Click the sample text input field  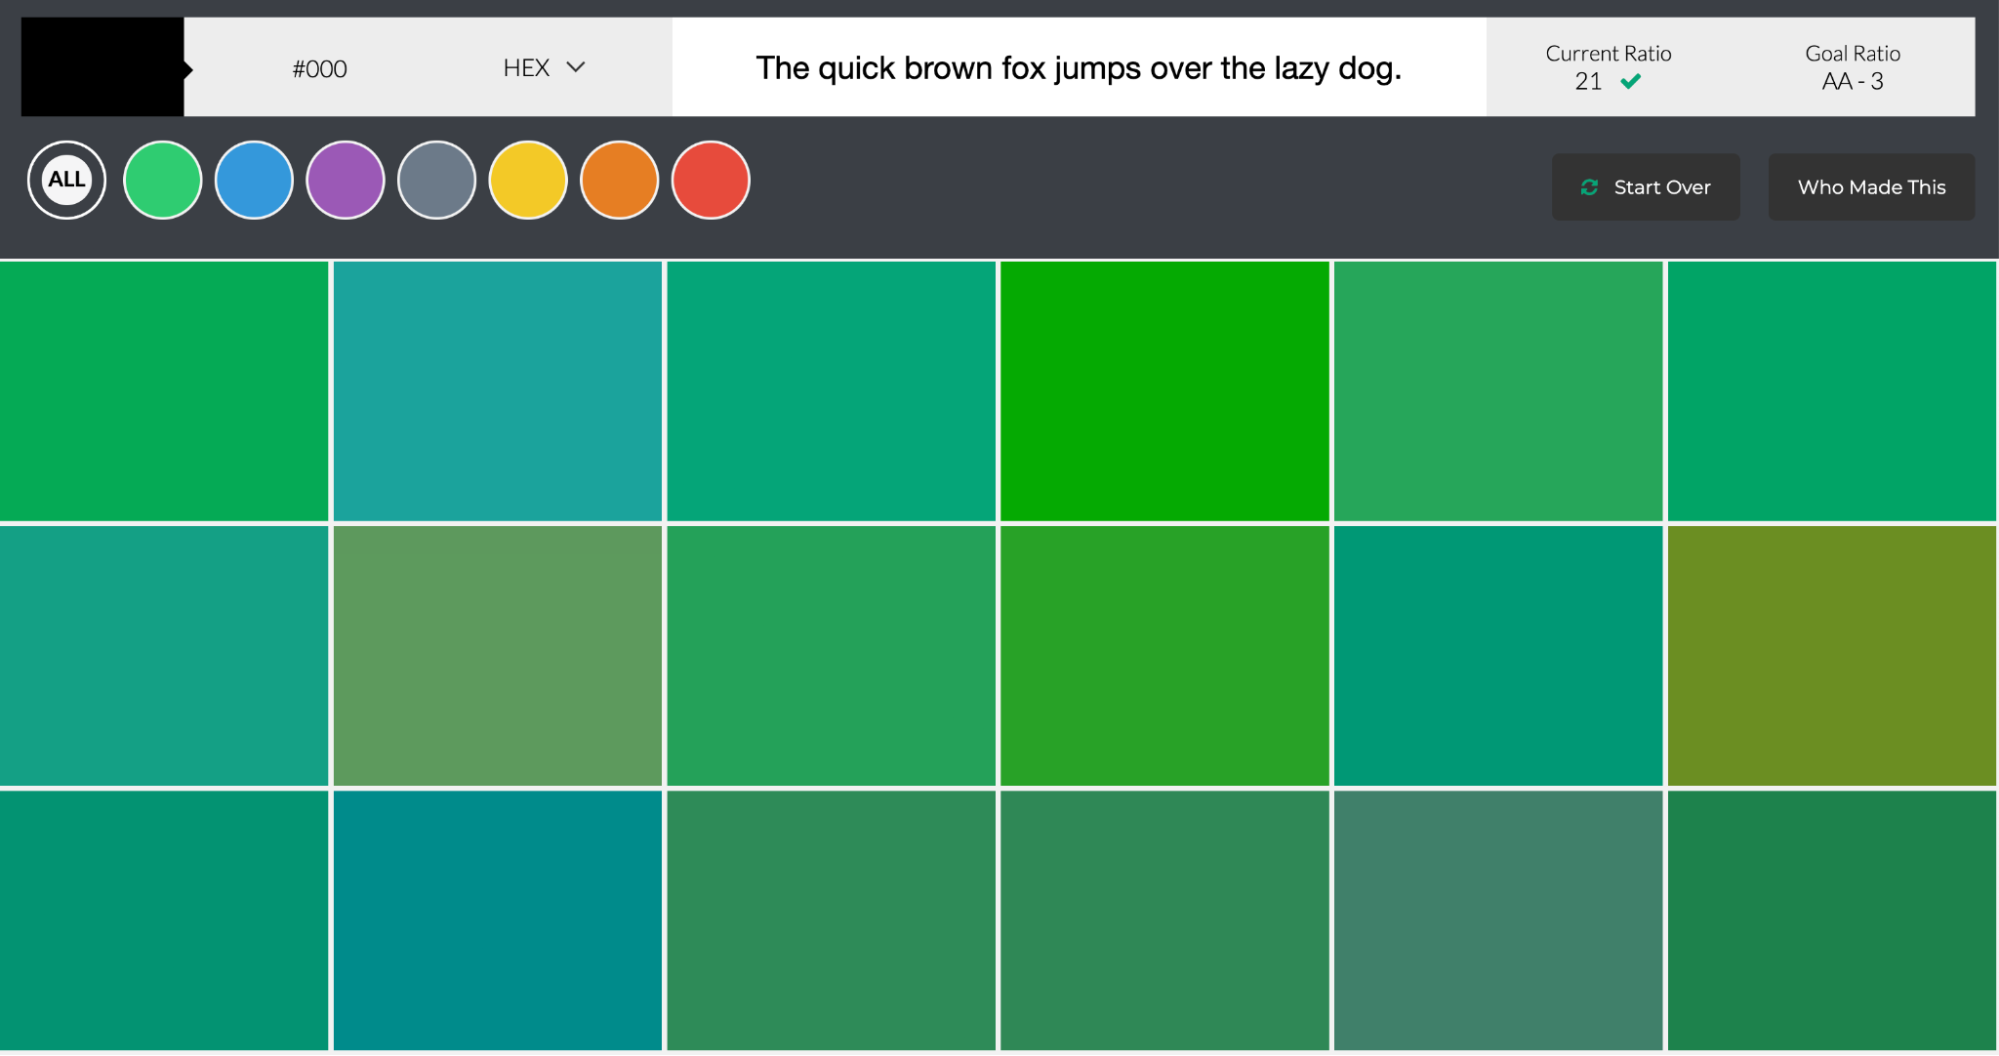point(1081,67)
